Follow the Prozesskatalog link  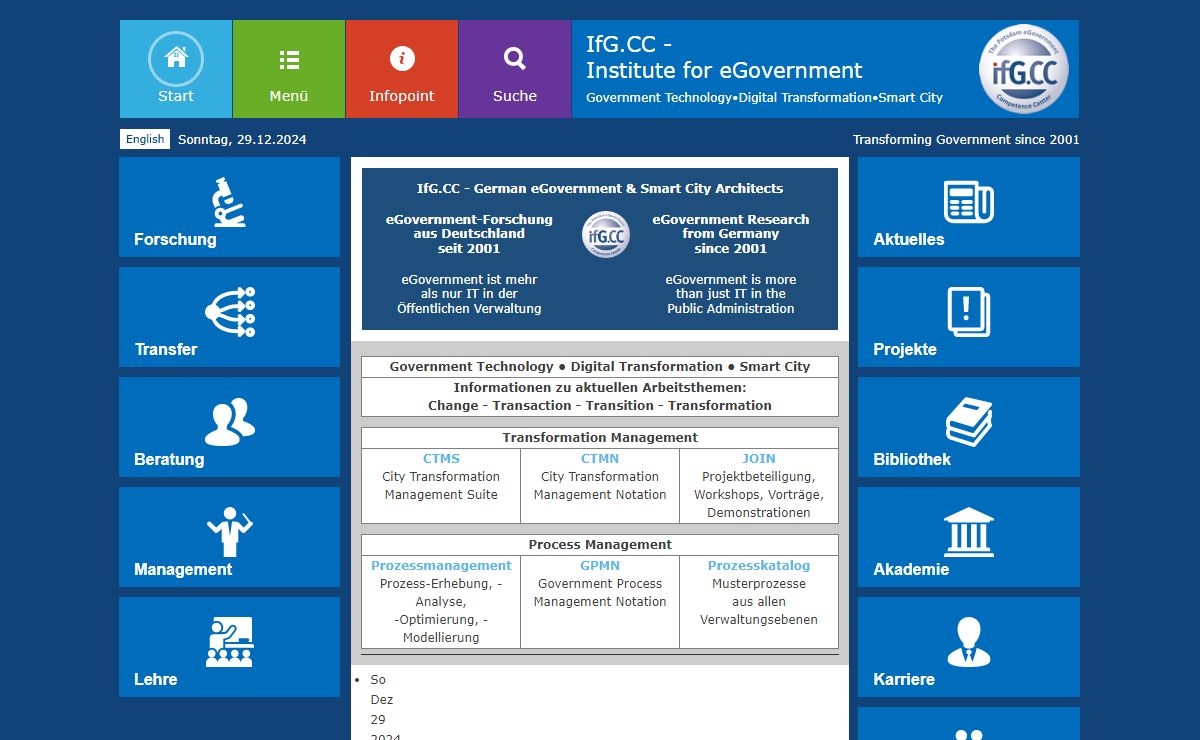click(759, 566)
